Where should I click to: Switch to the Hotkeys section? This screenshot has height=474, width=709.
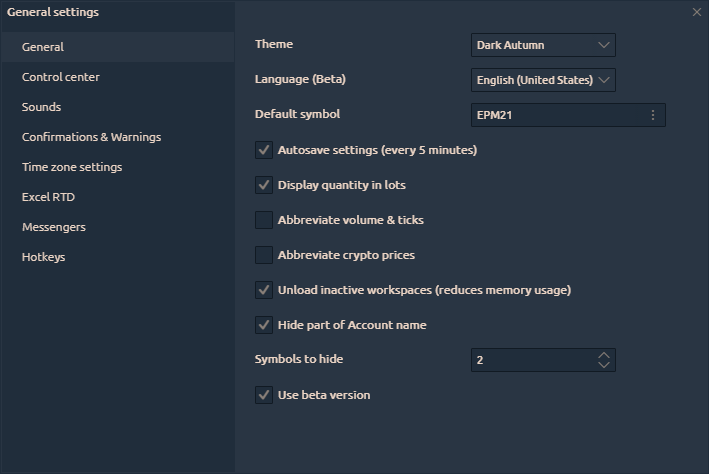pyautogui.click(x=44, y=257)
